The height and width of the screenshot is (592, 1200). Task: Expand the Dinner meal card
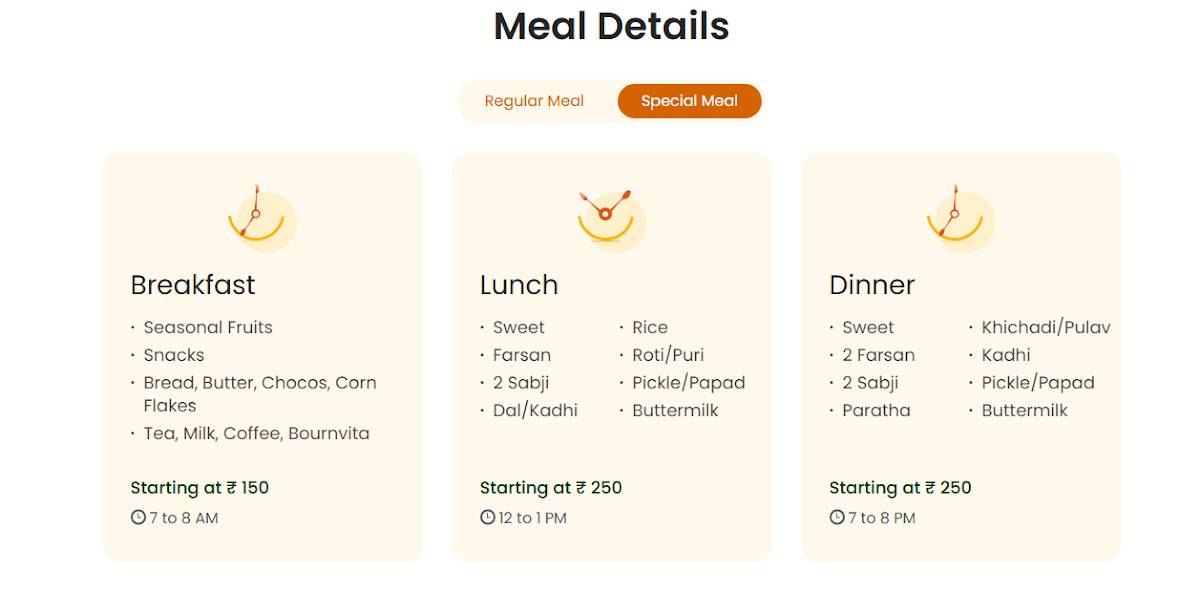960,355
